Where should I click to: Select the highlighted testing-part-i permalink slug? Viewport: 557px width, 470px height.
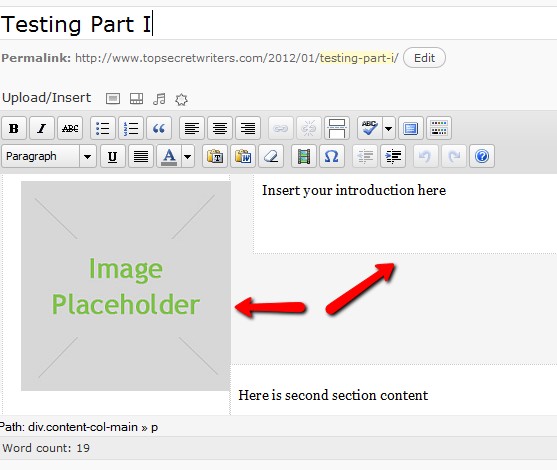[x=358, y=58]
